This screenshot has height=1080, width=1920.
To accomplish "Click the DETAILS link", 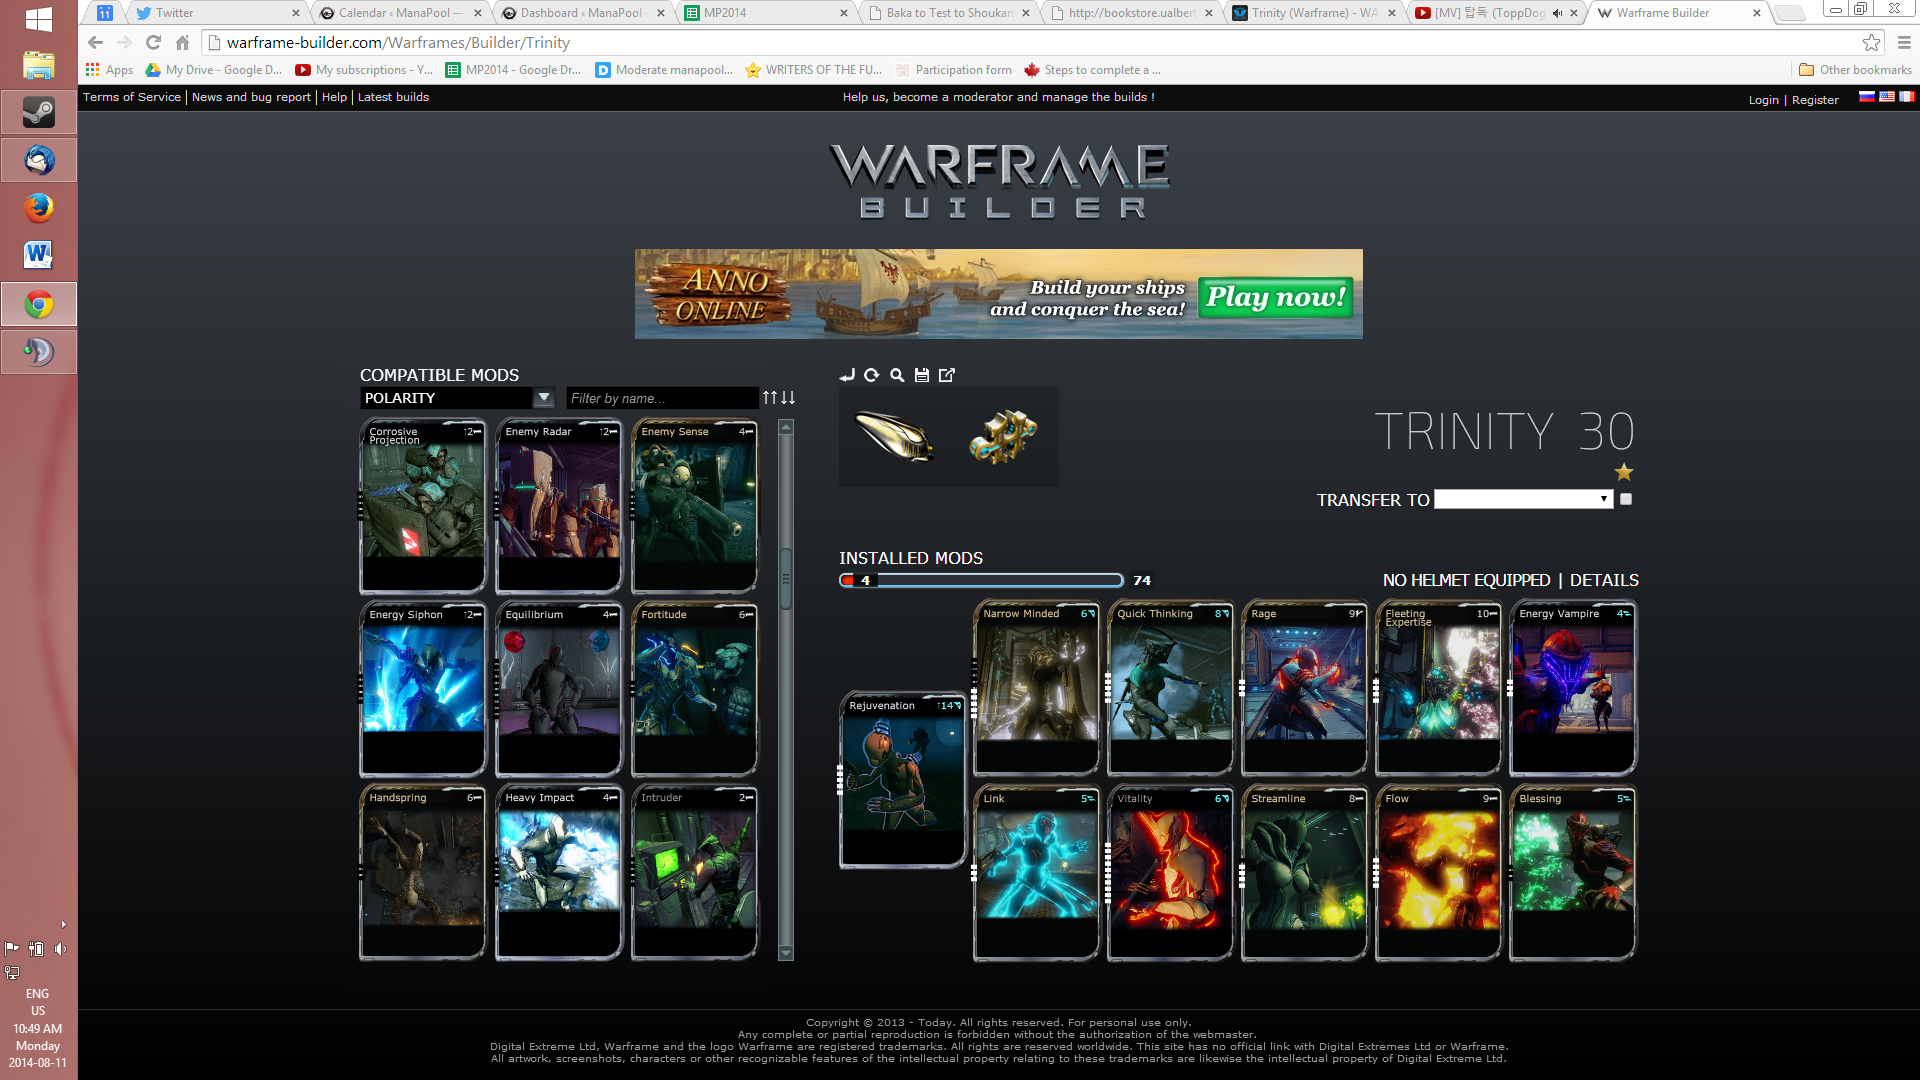I will (1604, 580).
